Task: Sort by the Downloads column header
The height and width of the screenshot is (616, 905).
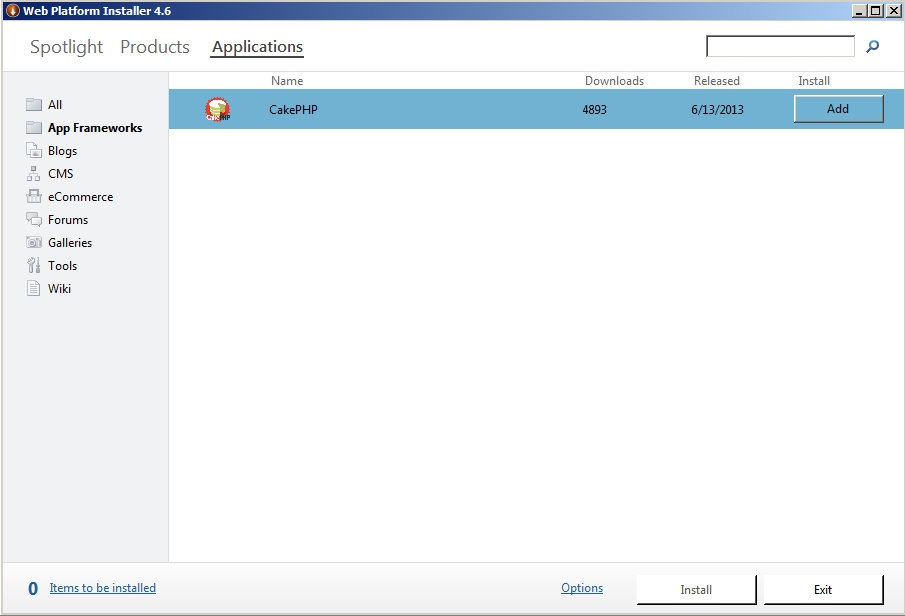Action: 615,81
